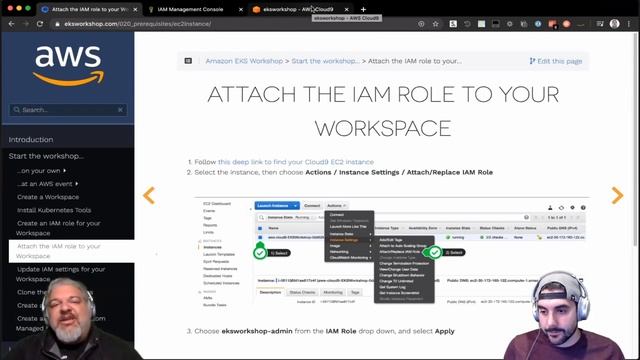Open Create an IAM role for your Workspace

tap(58, 228)
